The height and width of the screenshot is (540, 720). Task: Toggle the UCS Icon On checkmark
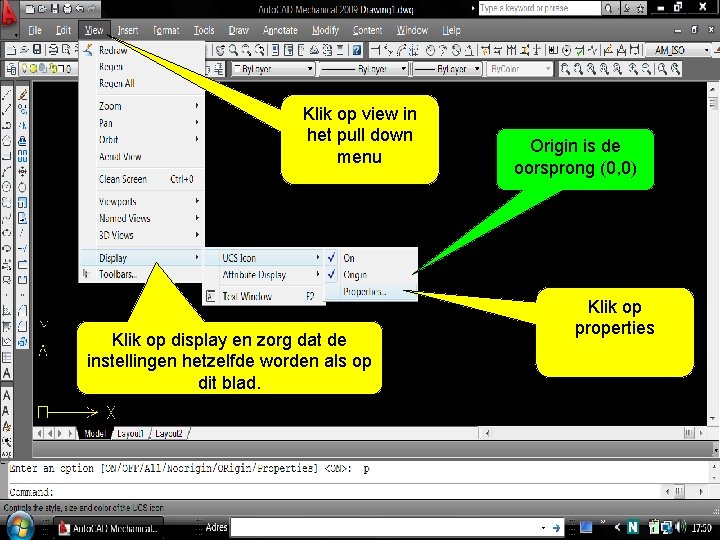tap(332, 258)
